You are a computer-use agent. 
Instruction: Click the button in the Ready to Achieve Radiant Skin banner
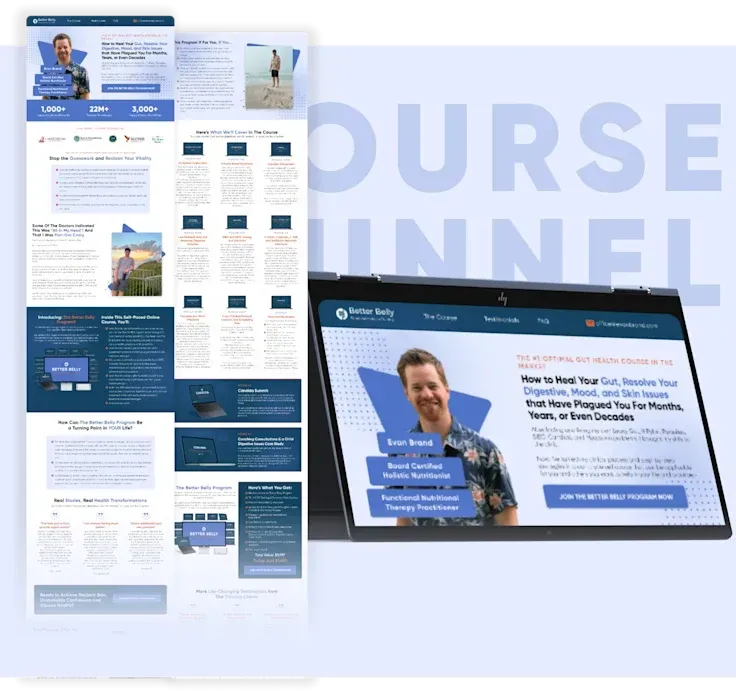tap(137, 598)
